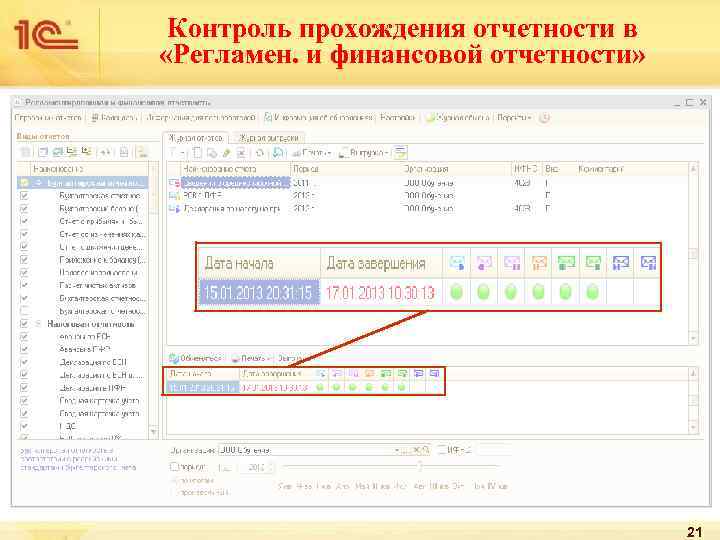Screen dimensions: 720x540
Task: Click the year stepper next to 2012
Action: [271, 467]
